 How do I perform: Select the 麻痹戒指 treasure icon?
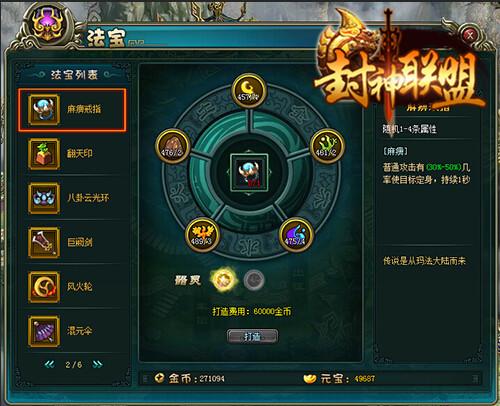coord(44,109)
